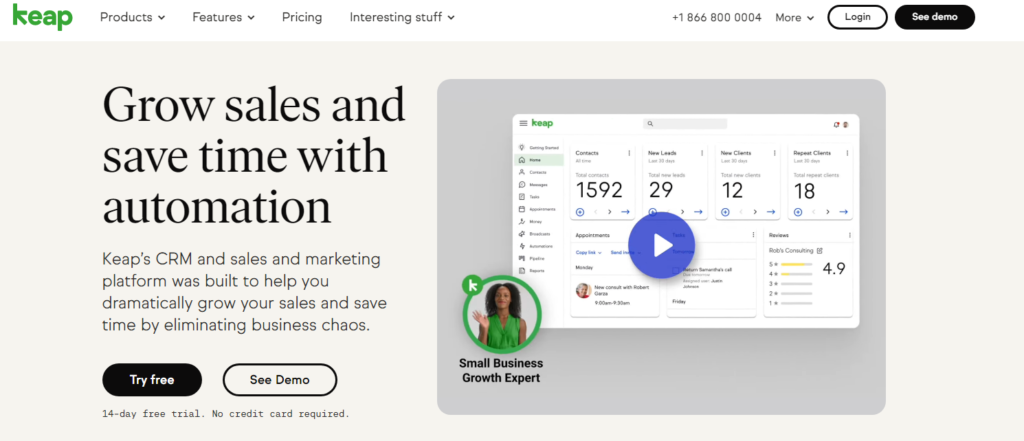This screenshot has height=441, width=1024.
Task: Click the small keap logo inside the dashboard
Action: [542, 123]
